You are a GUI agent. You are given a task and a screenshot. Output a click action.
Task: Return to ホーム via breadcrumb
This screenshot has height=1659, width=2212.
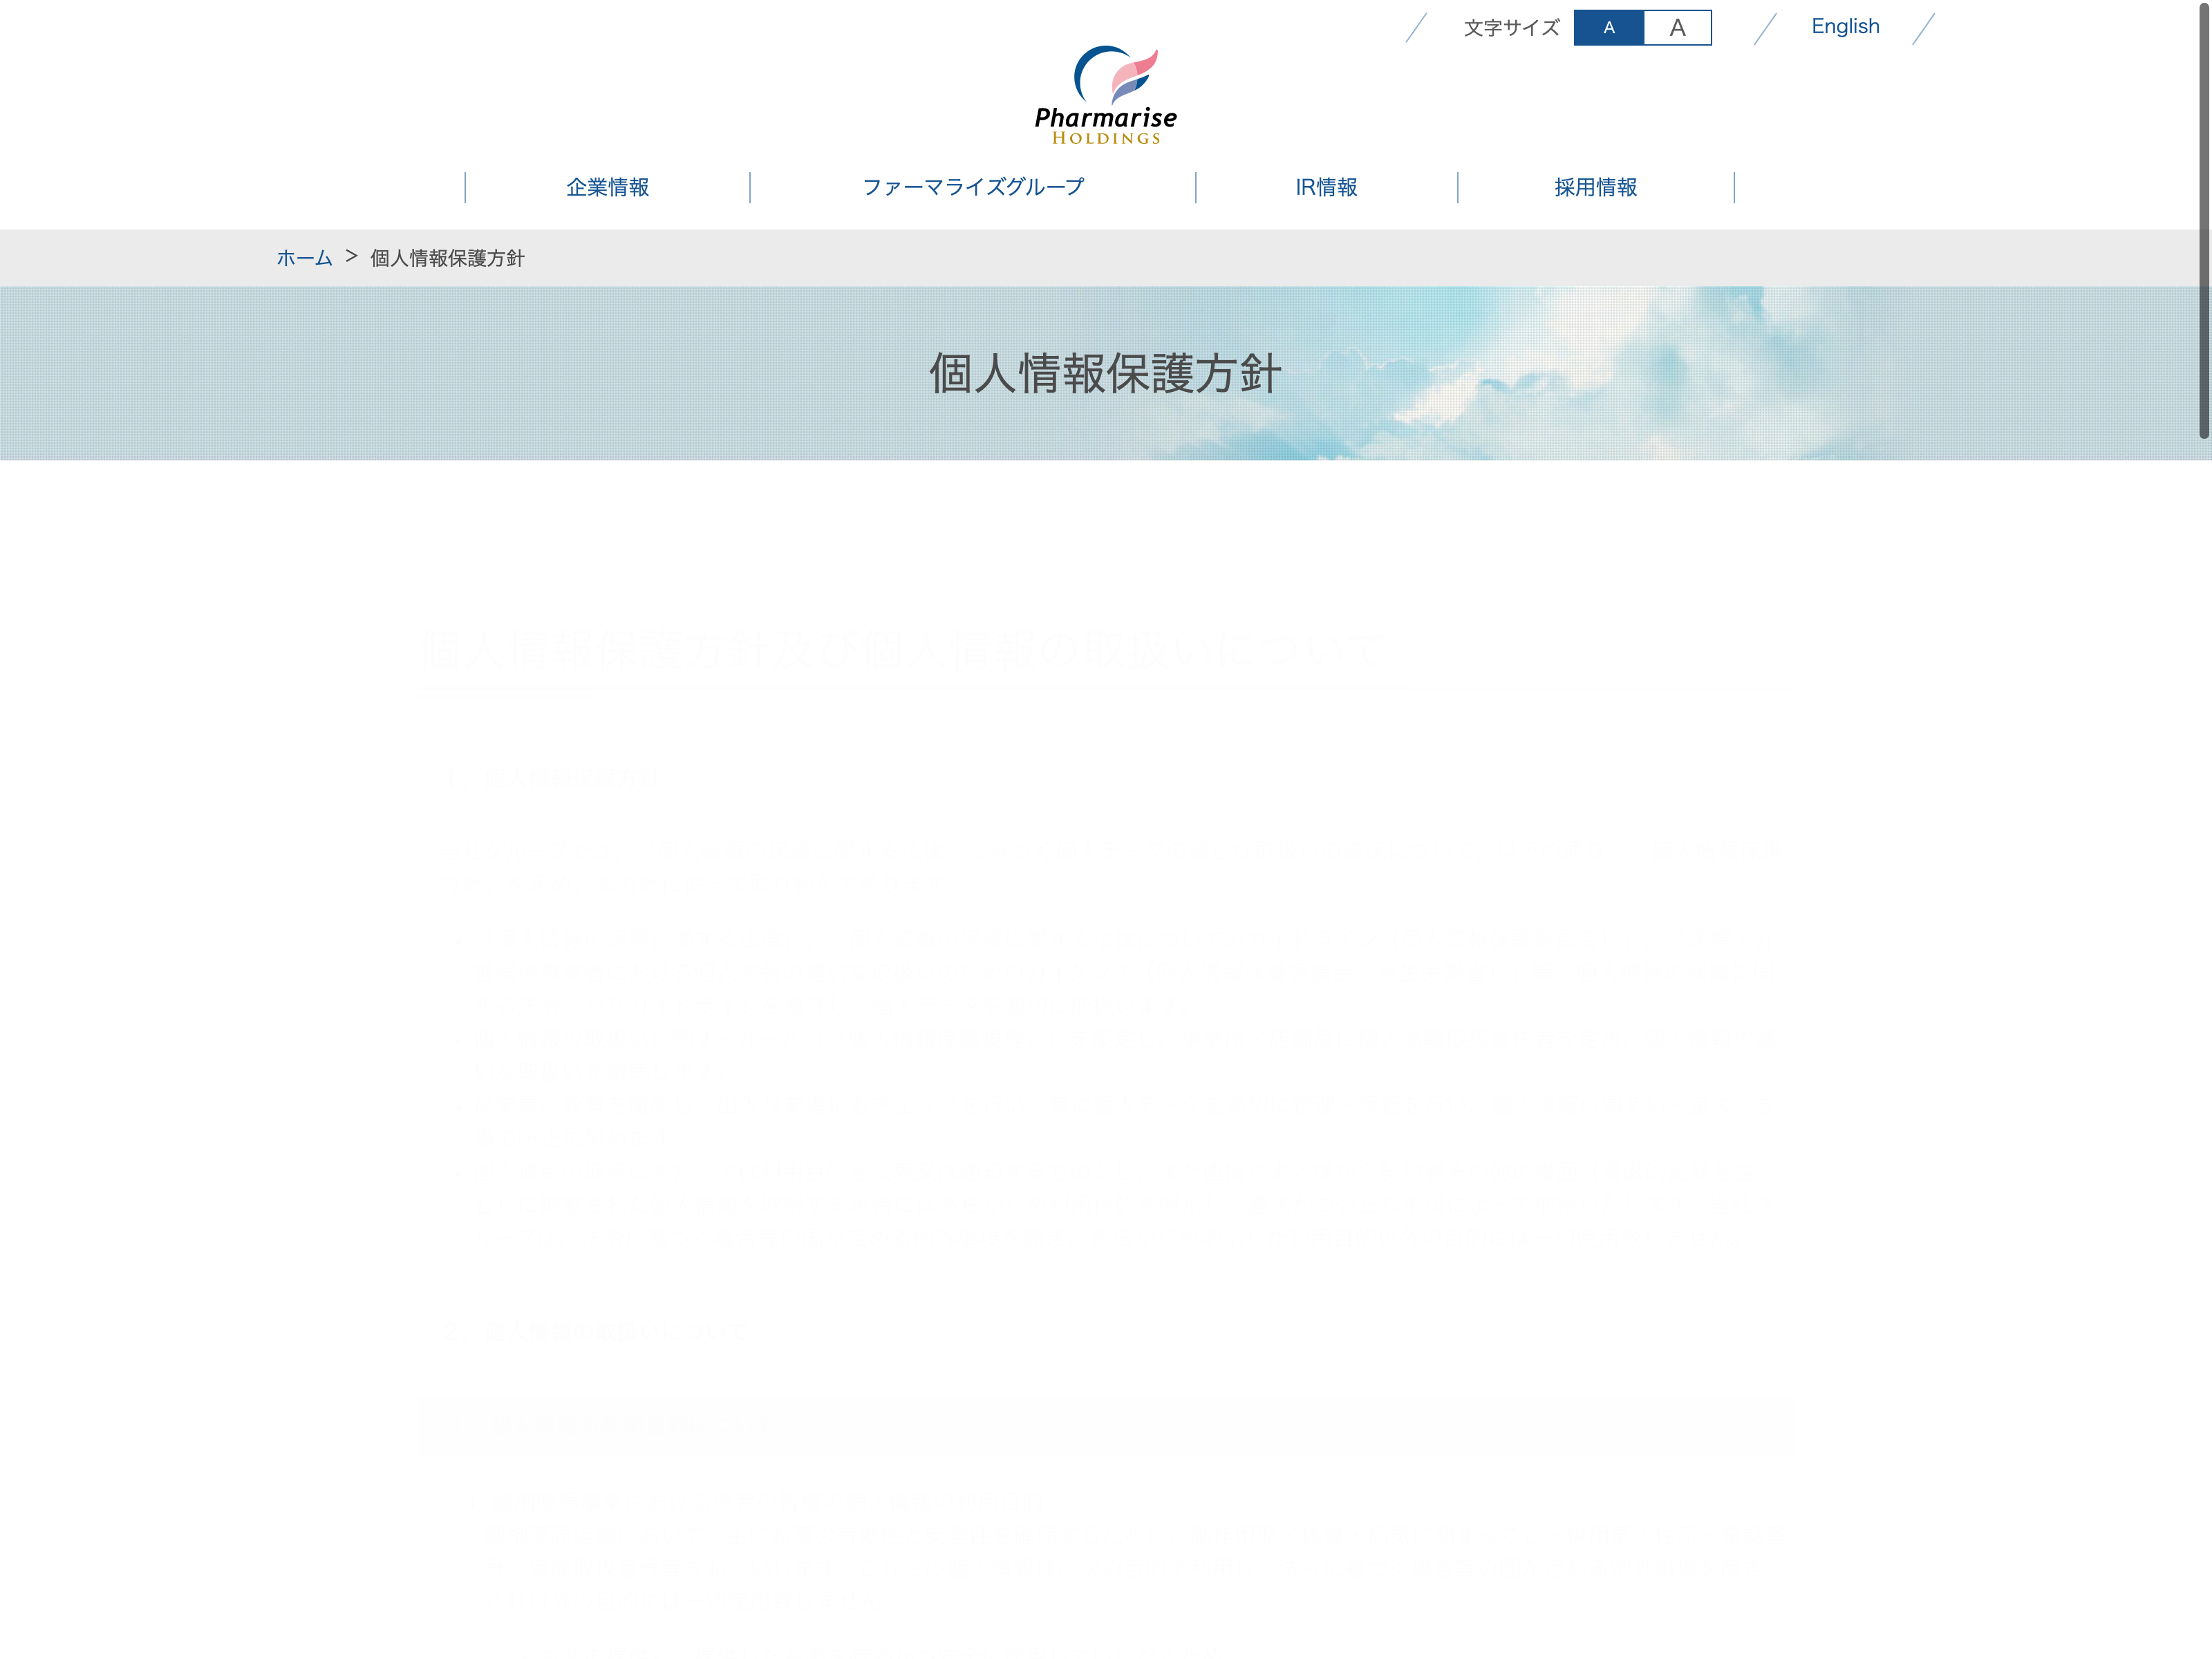pos(304,258)
